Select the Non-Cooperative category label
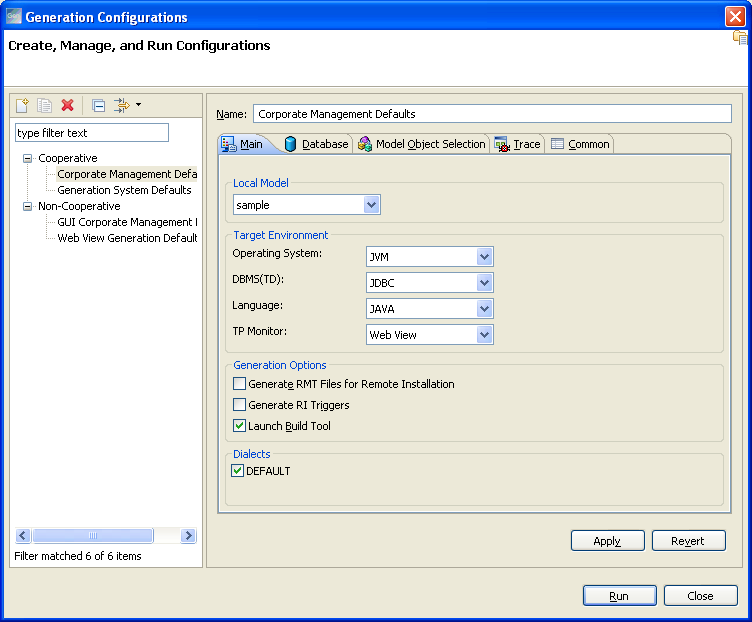Screen dimensions: 752x622 (79, 206)
